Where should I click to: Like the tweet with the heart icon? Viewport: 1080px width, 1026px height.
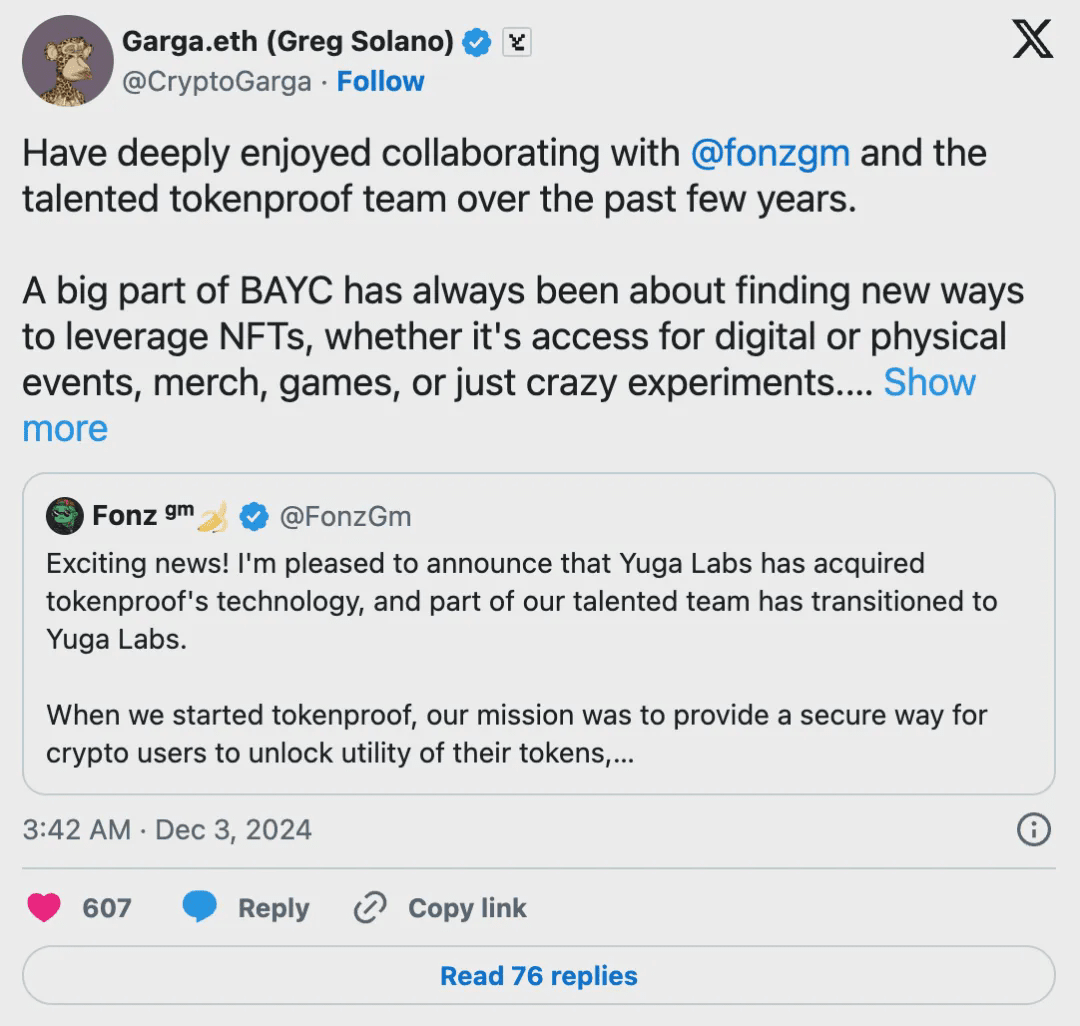click(43, 908)
